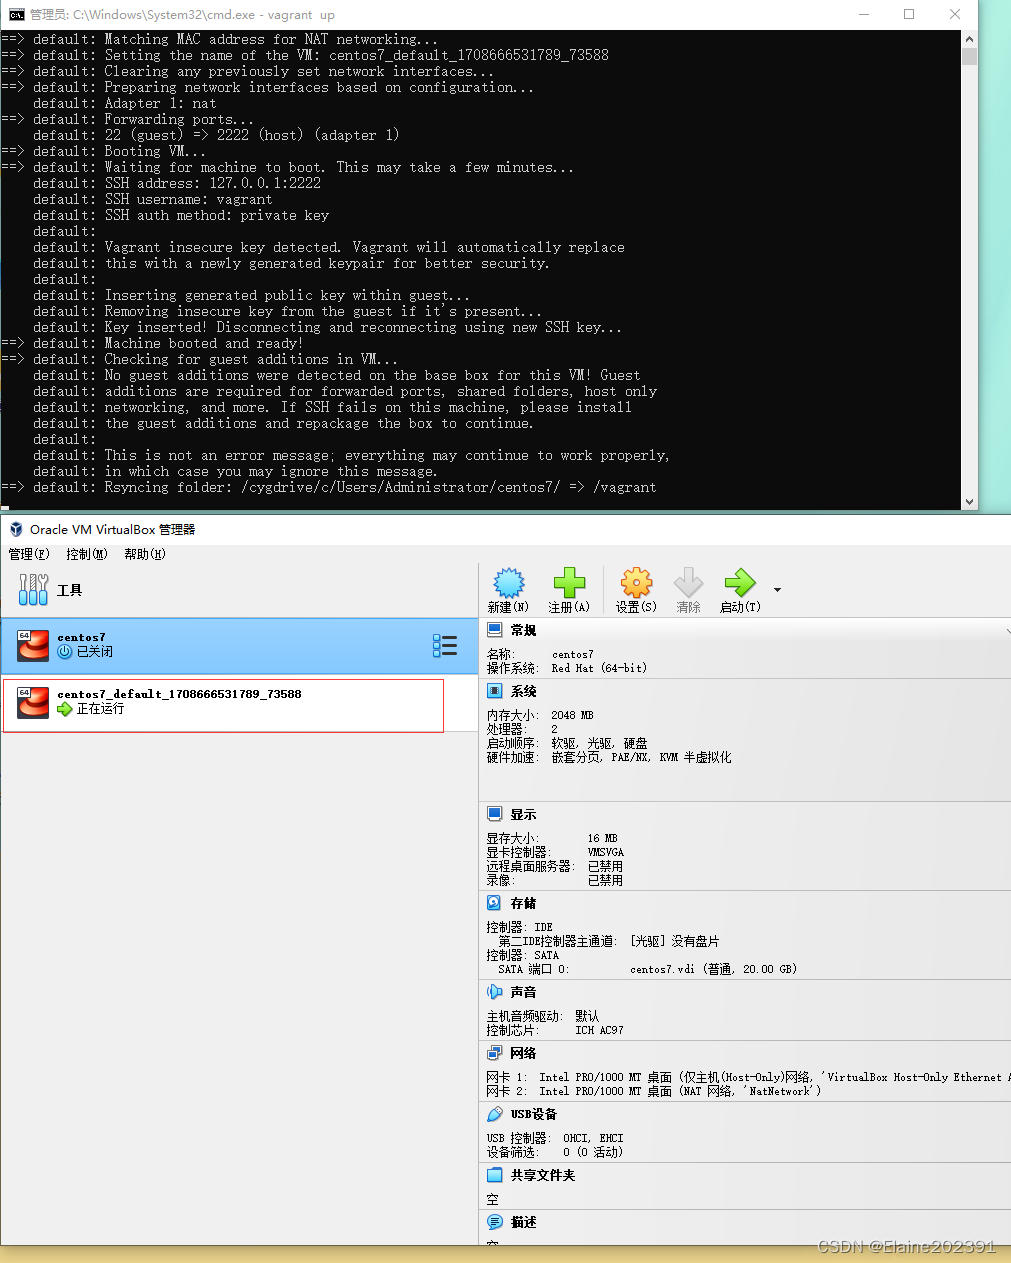The height and width of the screenshot is (1263, 1011).
Task: Click the Display (显示) section icon
Action: [495, 814]
